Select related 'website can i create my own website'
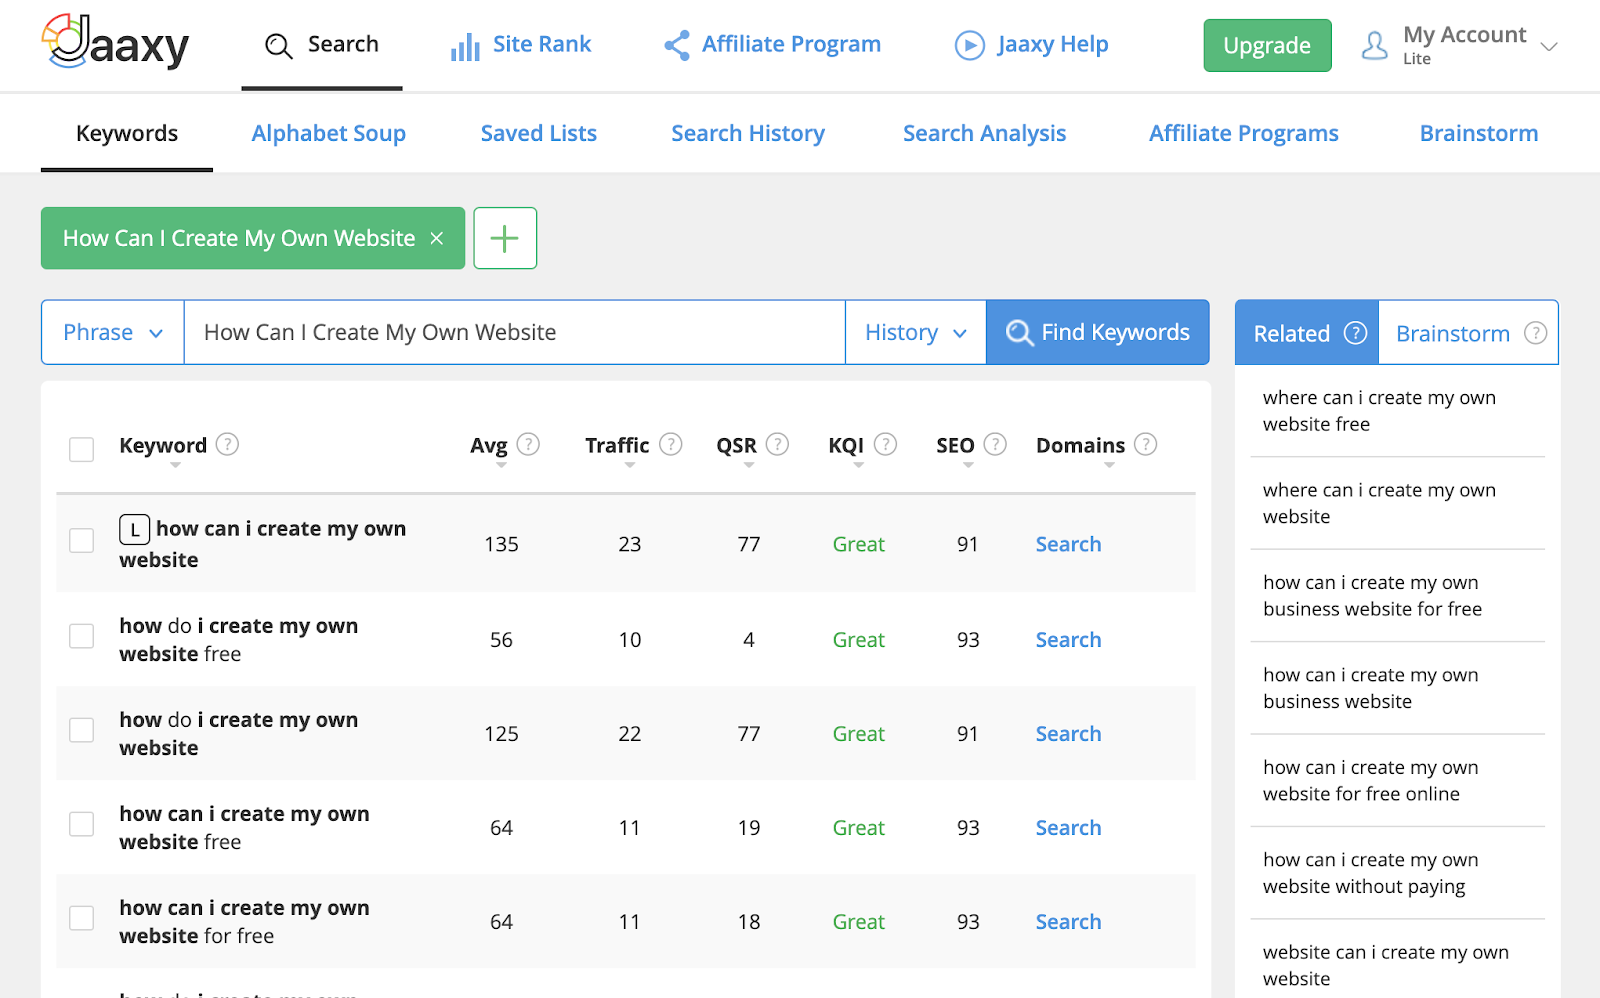 click(1385, 966)
